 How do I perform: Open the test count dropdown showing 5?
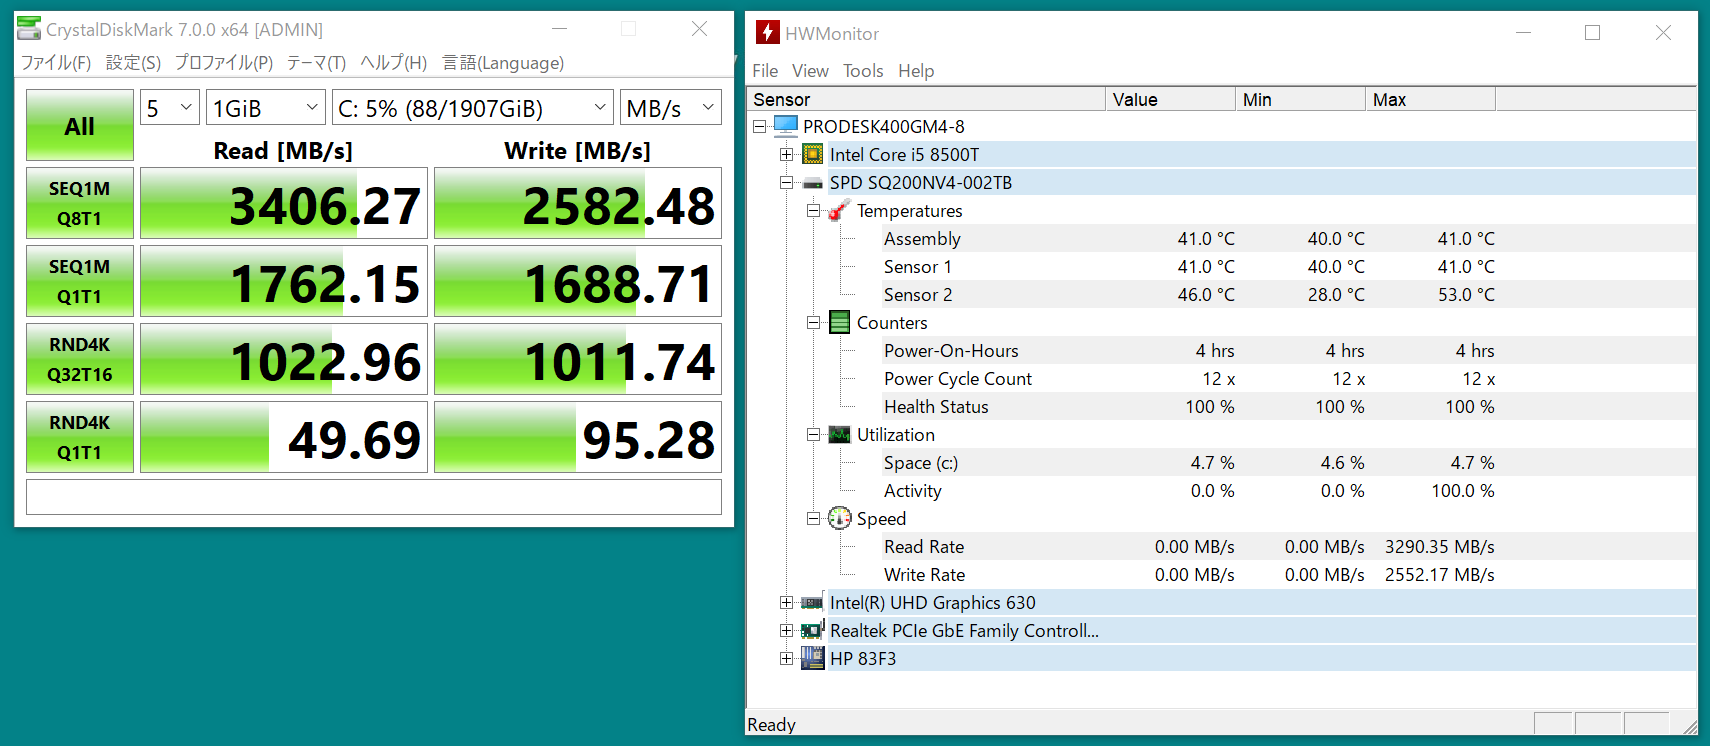[170, 108]
